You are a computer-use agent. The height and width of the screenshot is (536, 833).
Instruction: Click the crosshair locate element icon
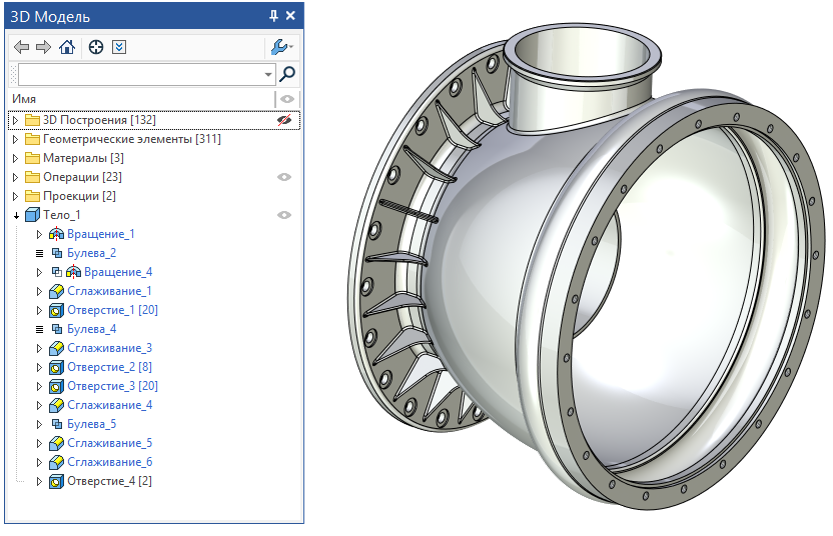pyautogui.click(x=96, y=47)
